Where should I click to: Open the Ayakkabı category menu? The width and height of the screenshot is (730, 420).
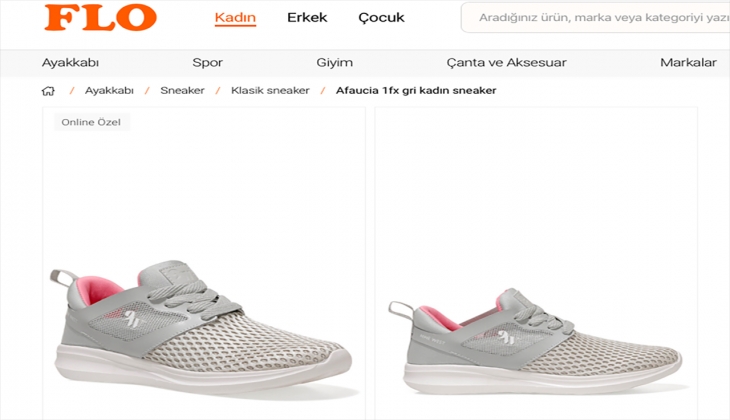[x=70, y=62]
